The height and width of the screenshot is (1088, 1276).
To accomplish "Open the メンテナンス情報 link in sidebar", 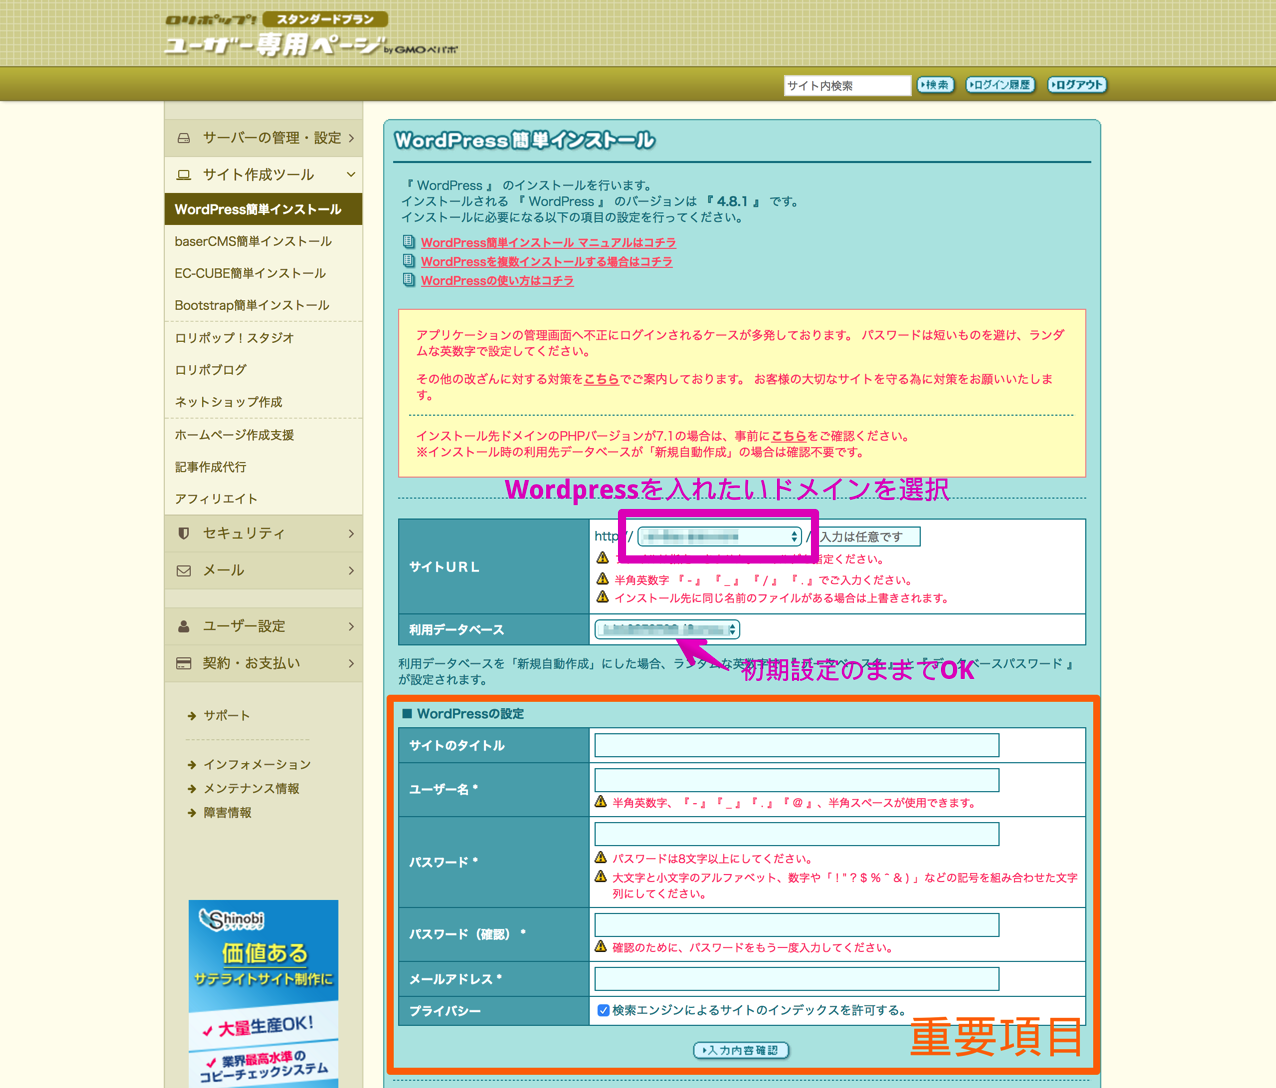I will [x=251, y=789].
